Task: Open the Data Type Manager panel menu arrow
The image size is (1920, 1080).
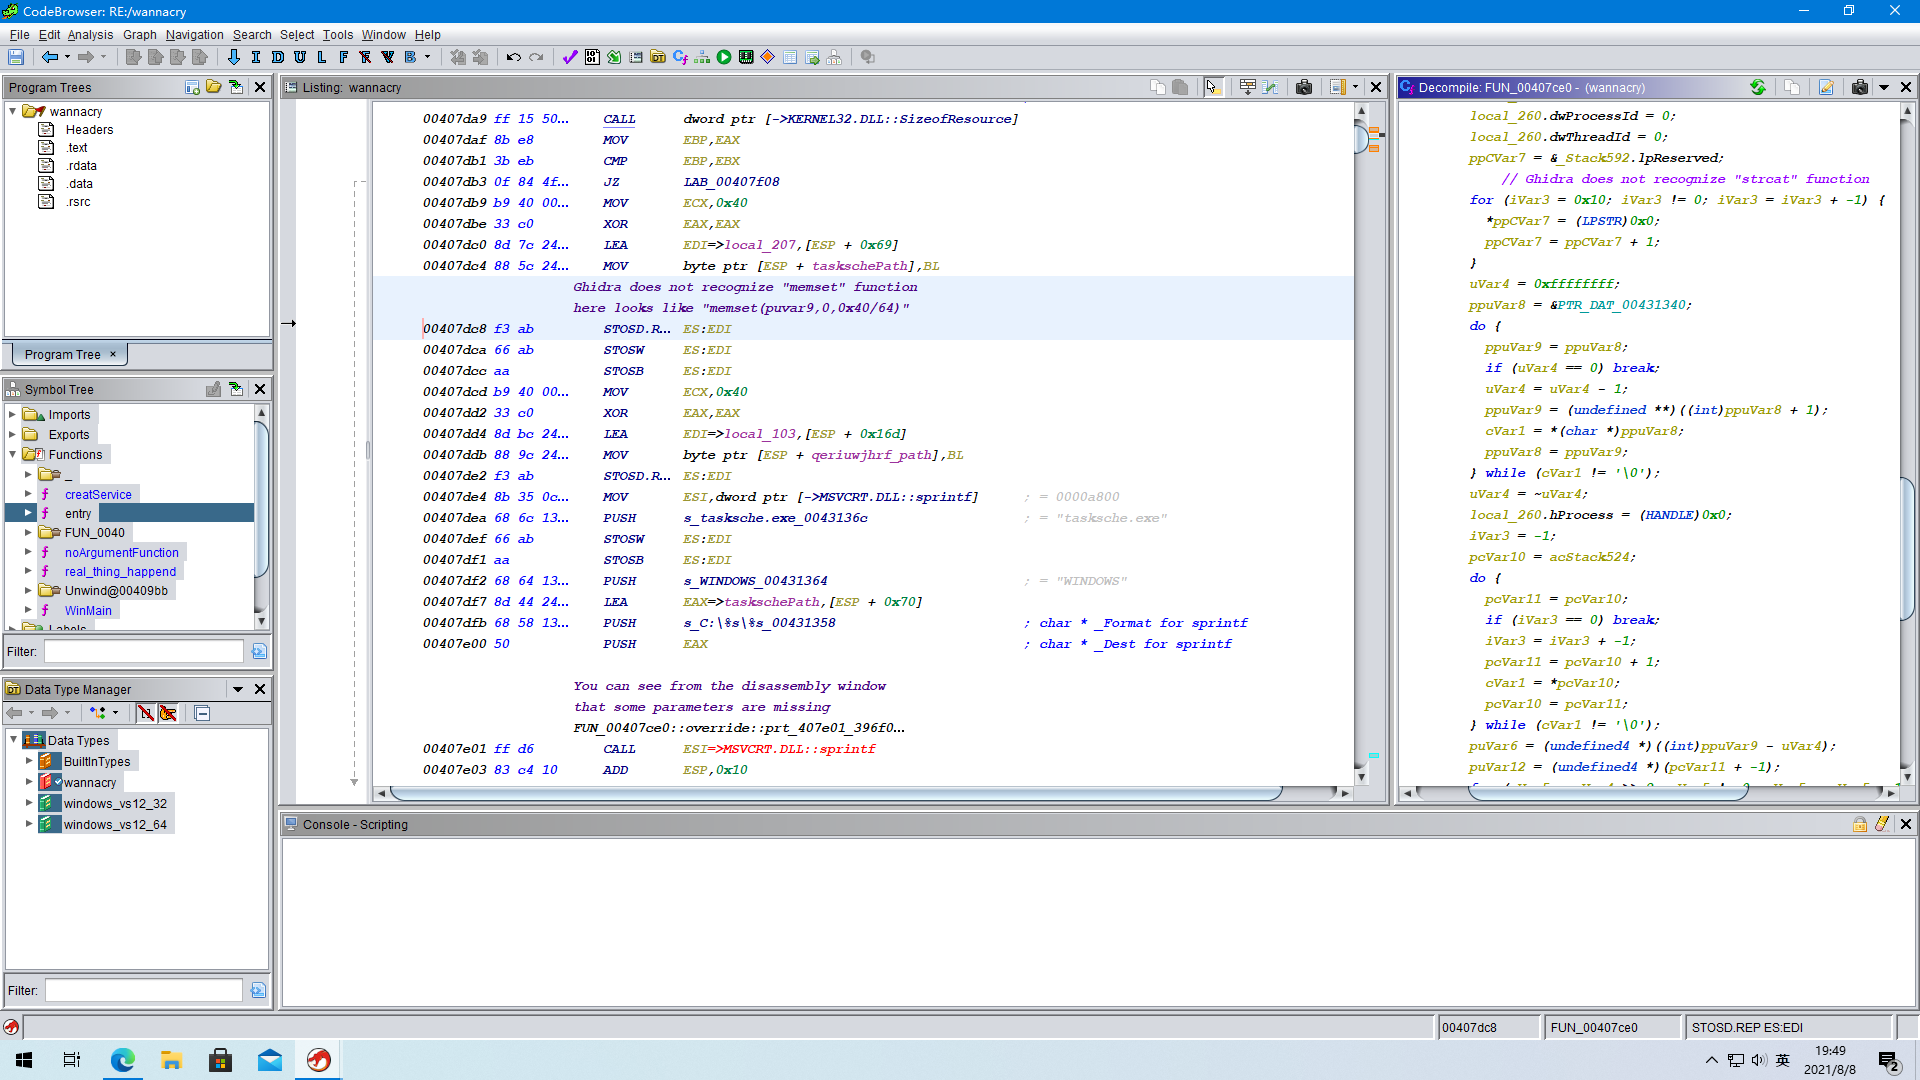Action: point(238,689)
